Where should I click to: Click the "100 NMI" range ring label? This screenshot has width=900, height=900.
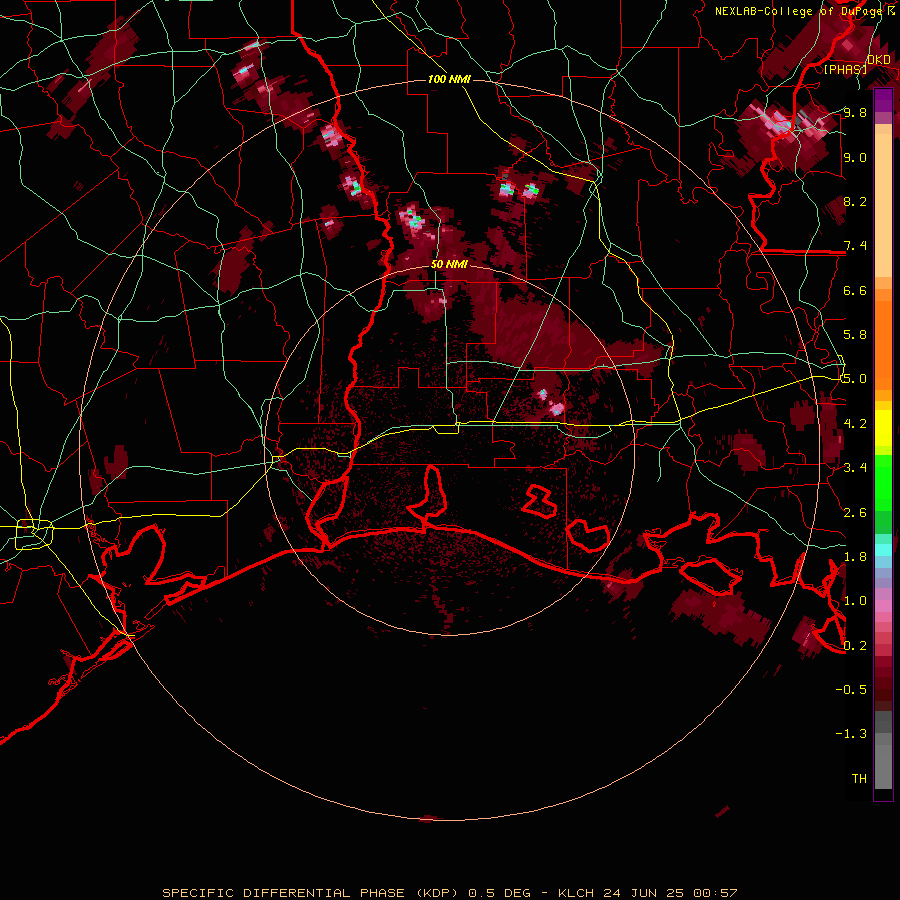tap(449, 79)
